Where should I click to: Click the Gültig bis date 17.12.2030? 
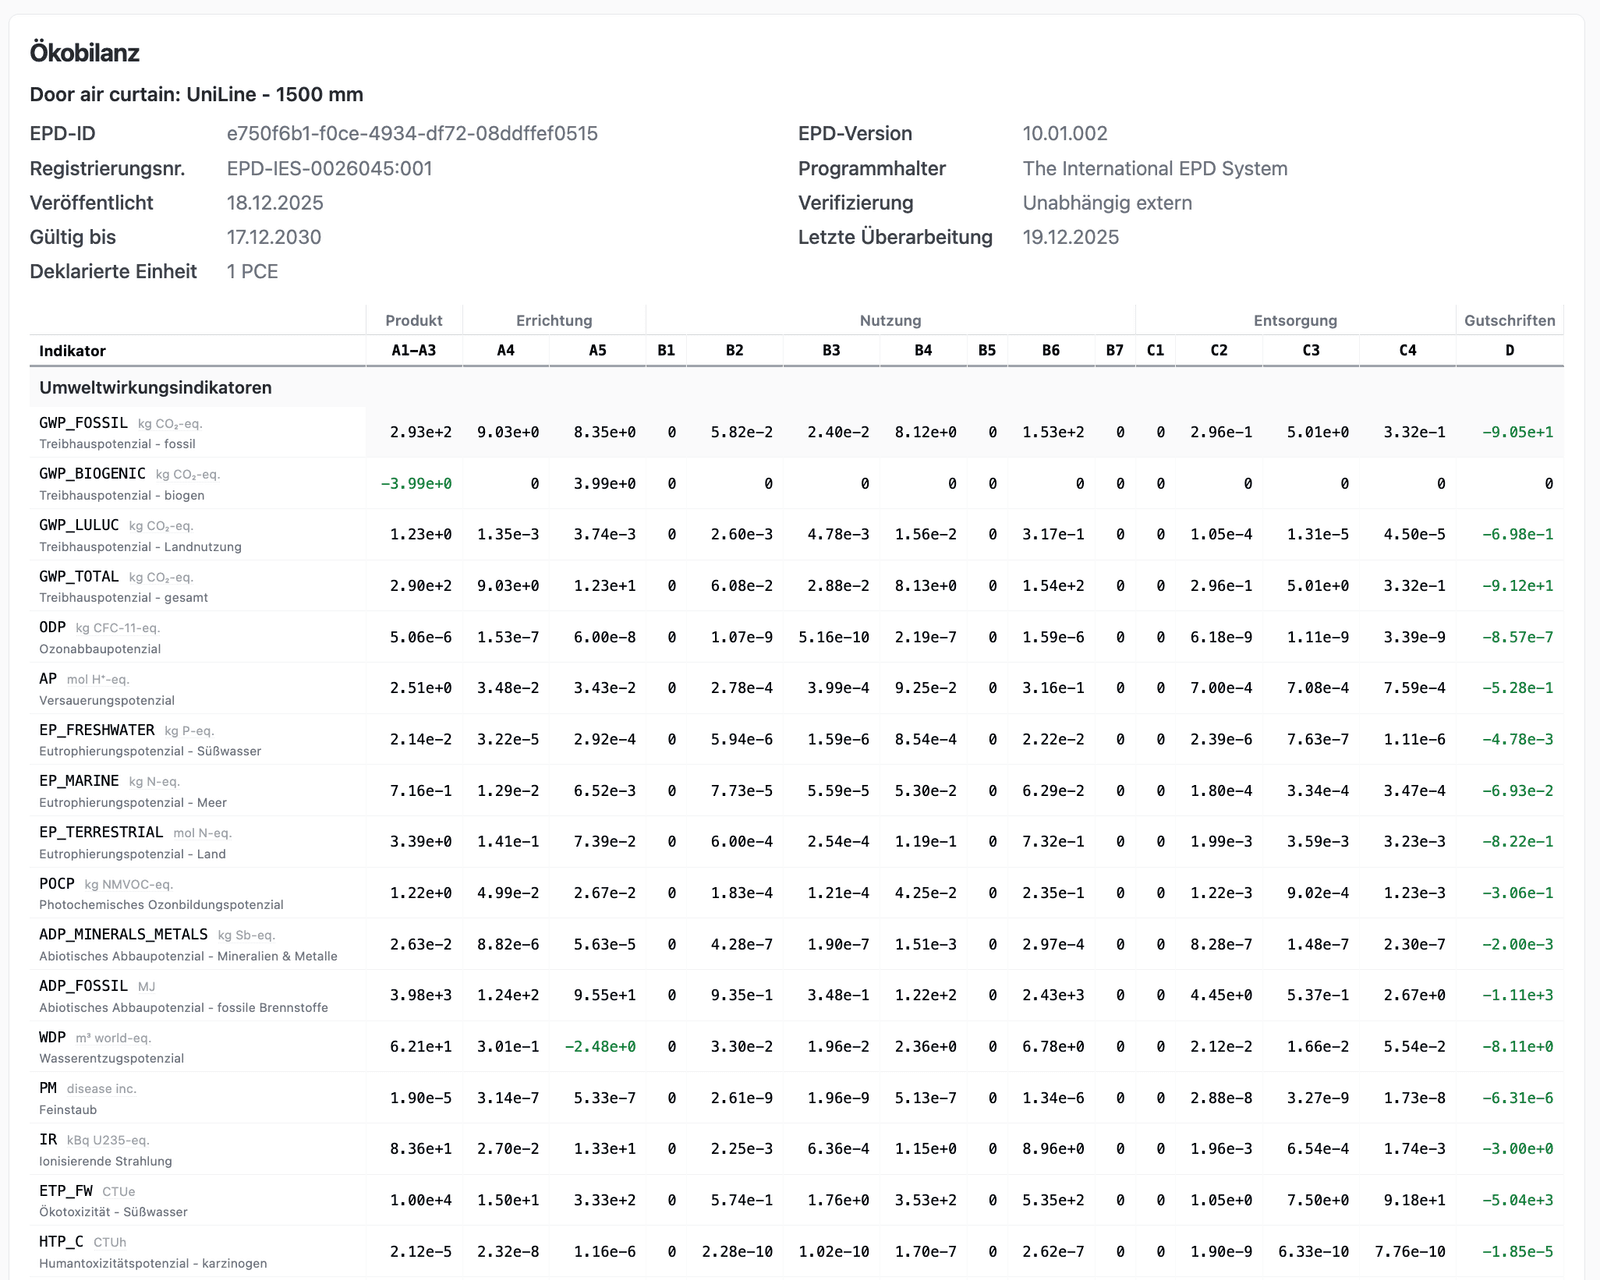pos(274,237)
